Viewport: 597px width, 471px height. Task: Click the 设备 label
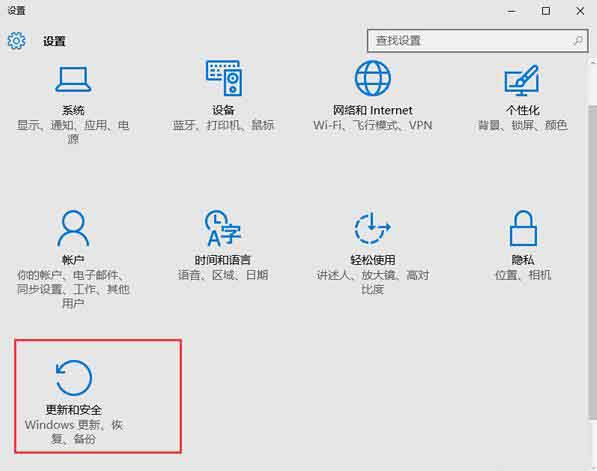click(x=223, y=110)
